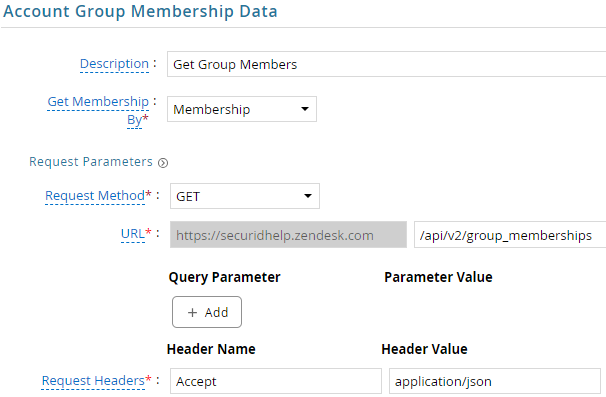Click the 'Header Name' column header
Image resolution: width=606 pixels, height=397 pixels.
(211, 349)
